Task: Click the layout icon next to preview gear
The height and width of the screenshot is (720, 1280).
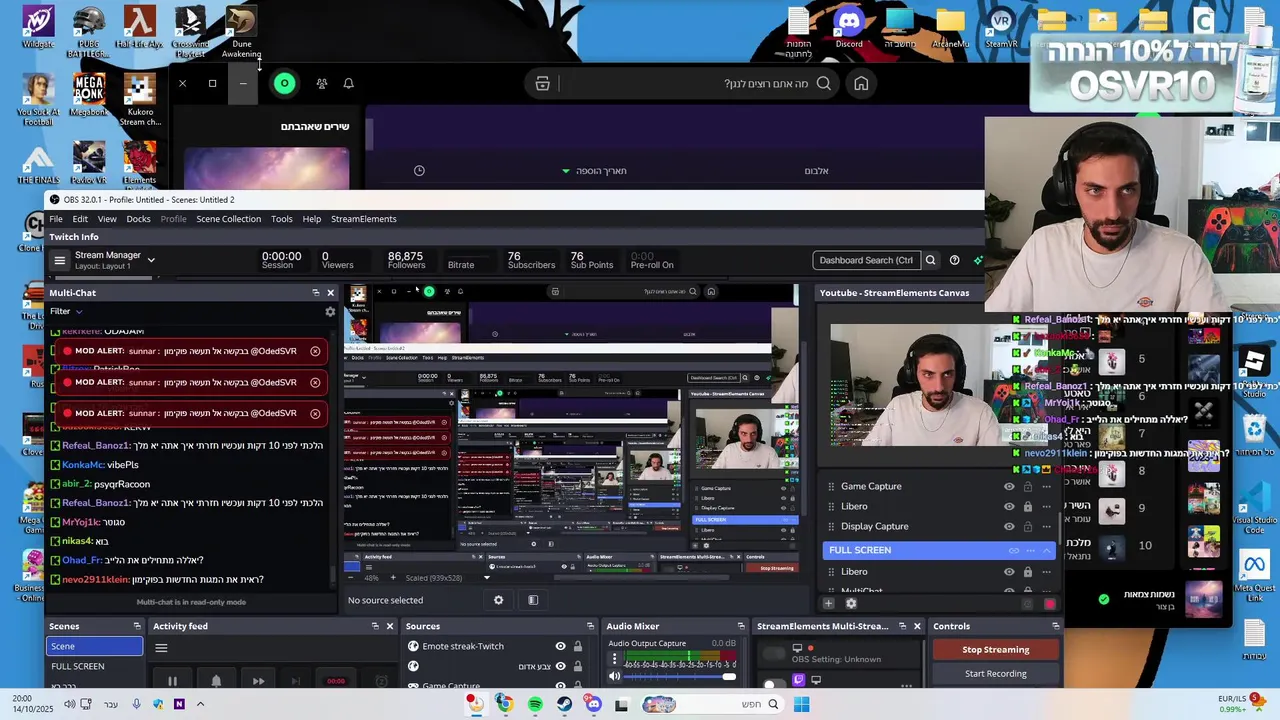Action: coord(533,600)
